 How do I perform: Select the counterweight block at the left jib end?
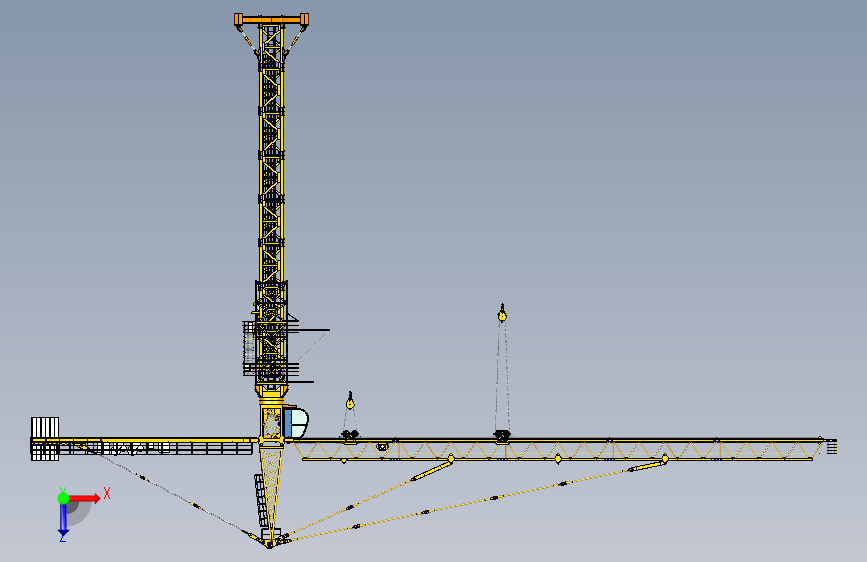[45, 439]
